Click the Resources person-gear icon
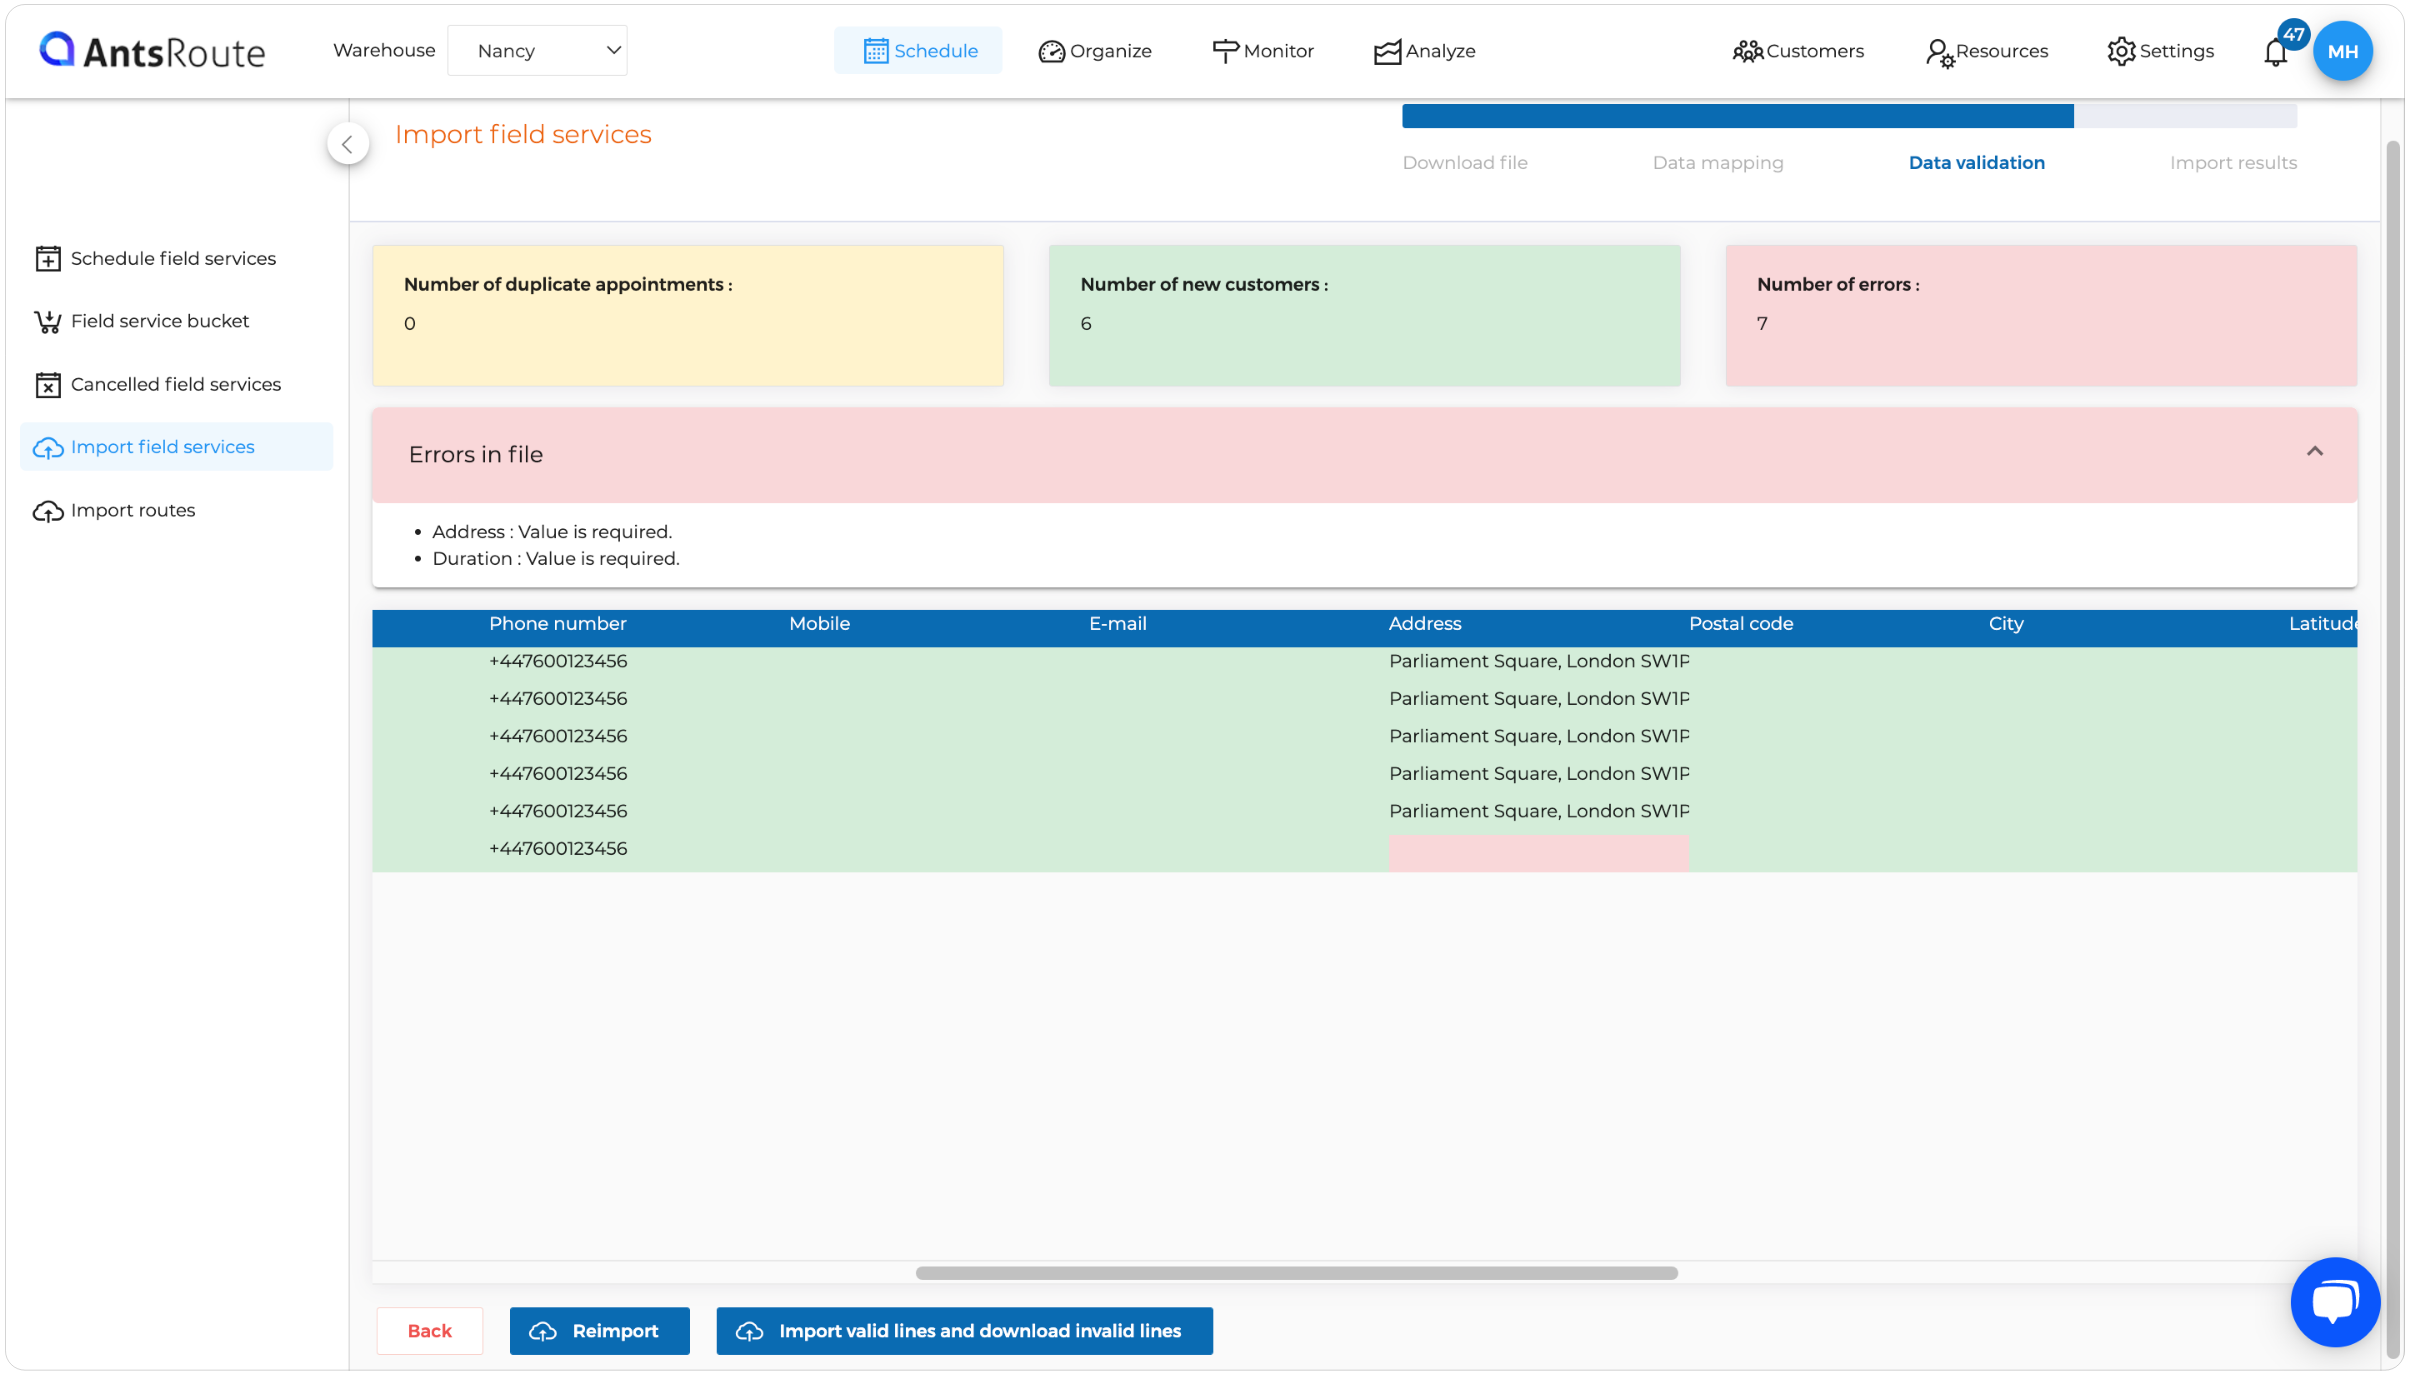 point(1939,53)
